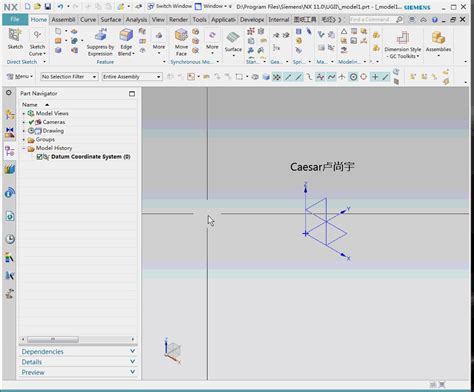The height and width of the screenshot is (392, 474).
Task: Open the No Selection Filter dropdown
Action: [69, 77]
